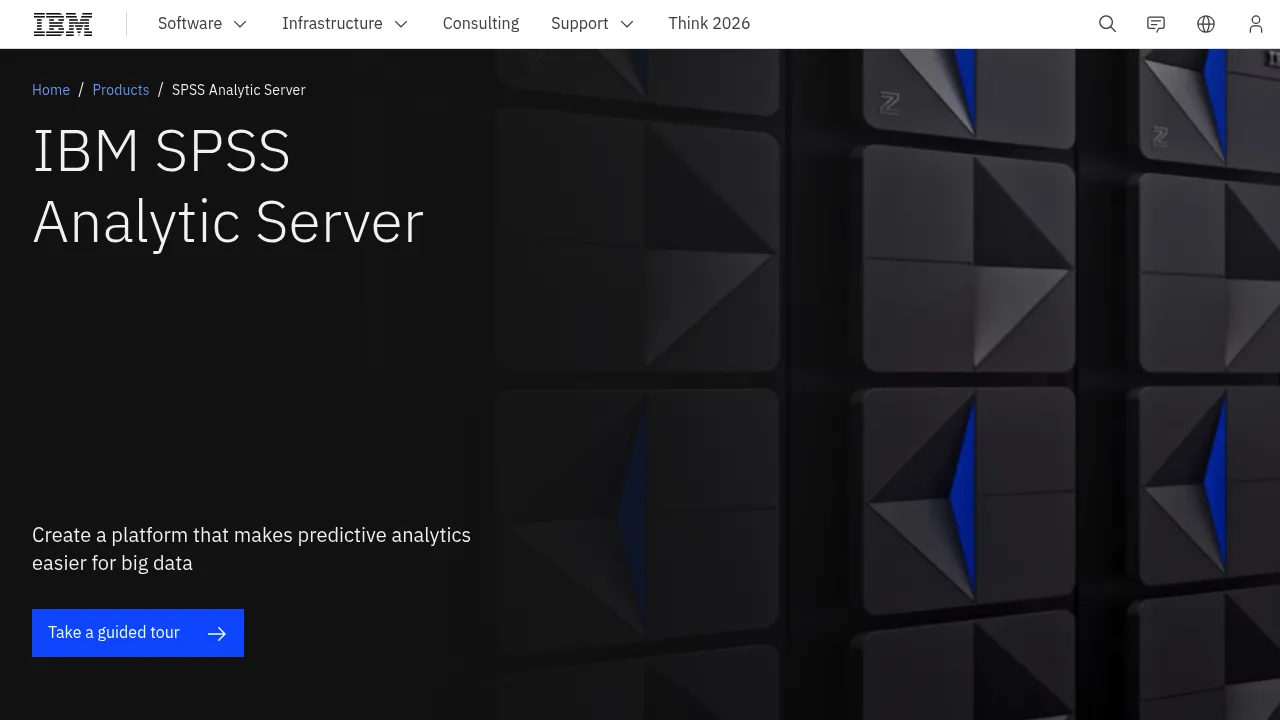This screenshot has height=720, width=1280.
Task: Open the chat icon in header
Action: (x=1156, y=24)
